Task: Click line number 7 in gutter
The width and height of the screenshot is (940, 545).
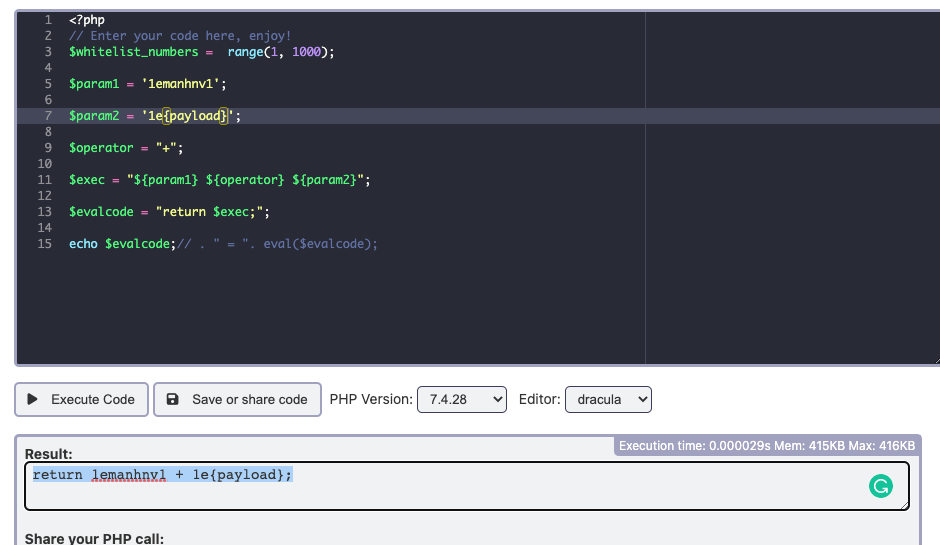Action: coord(48,116)
